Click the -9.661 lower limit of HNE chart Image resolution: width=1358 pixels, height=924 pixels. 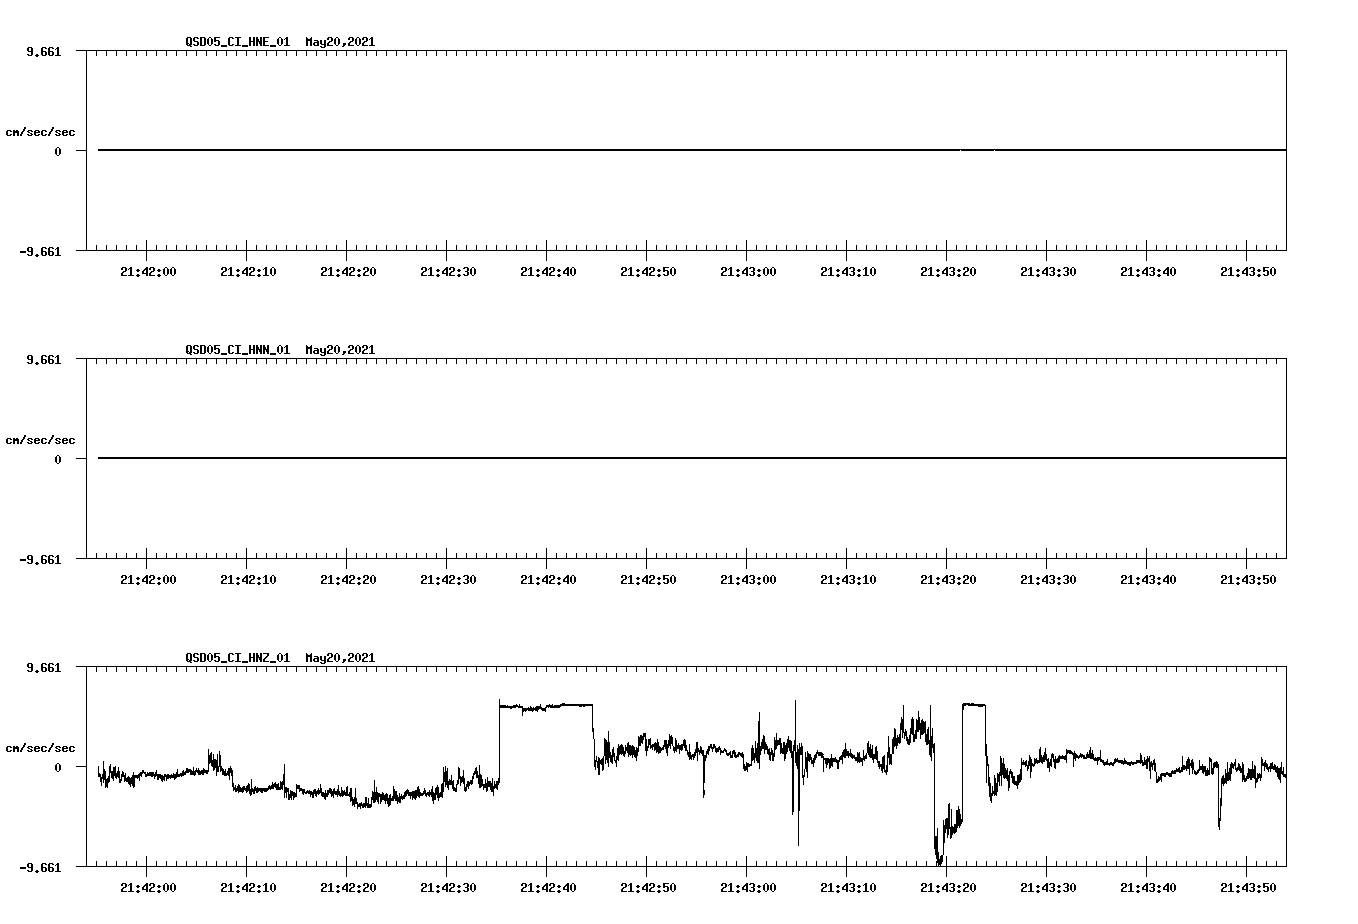(41, 251)
